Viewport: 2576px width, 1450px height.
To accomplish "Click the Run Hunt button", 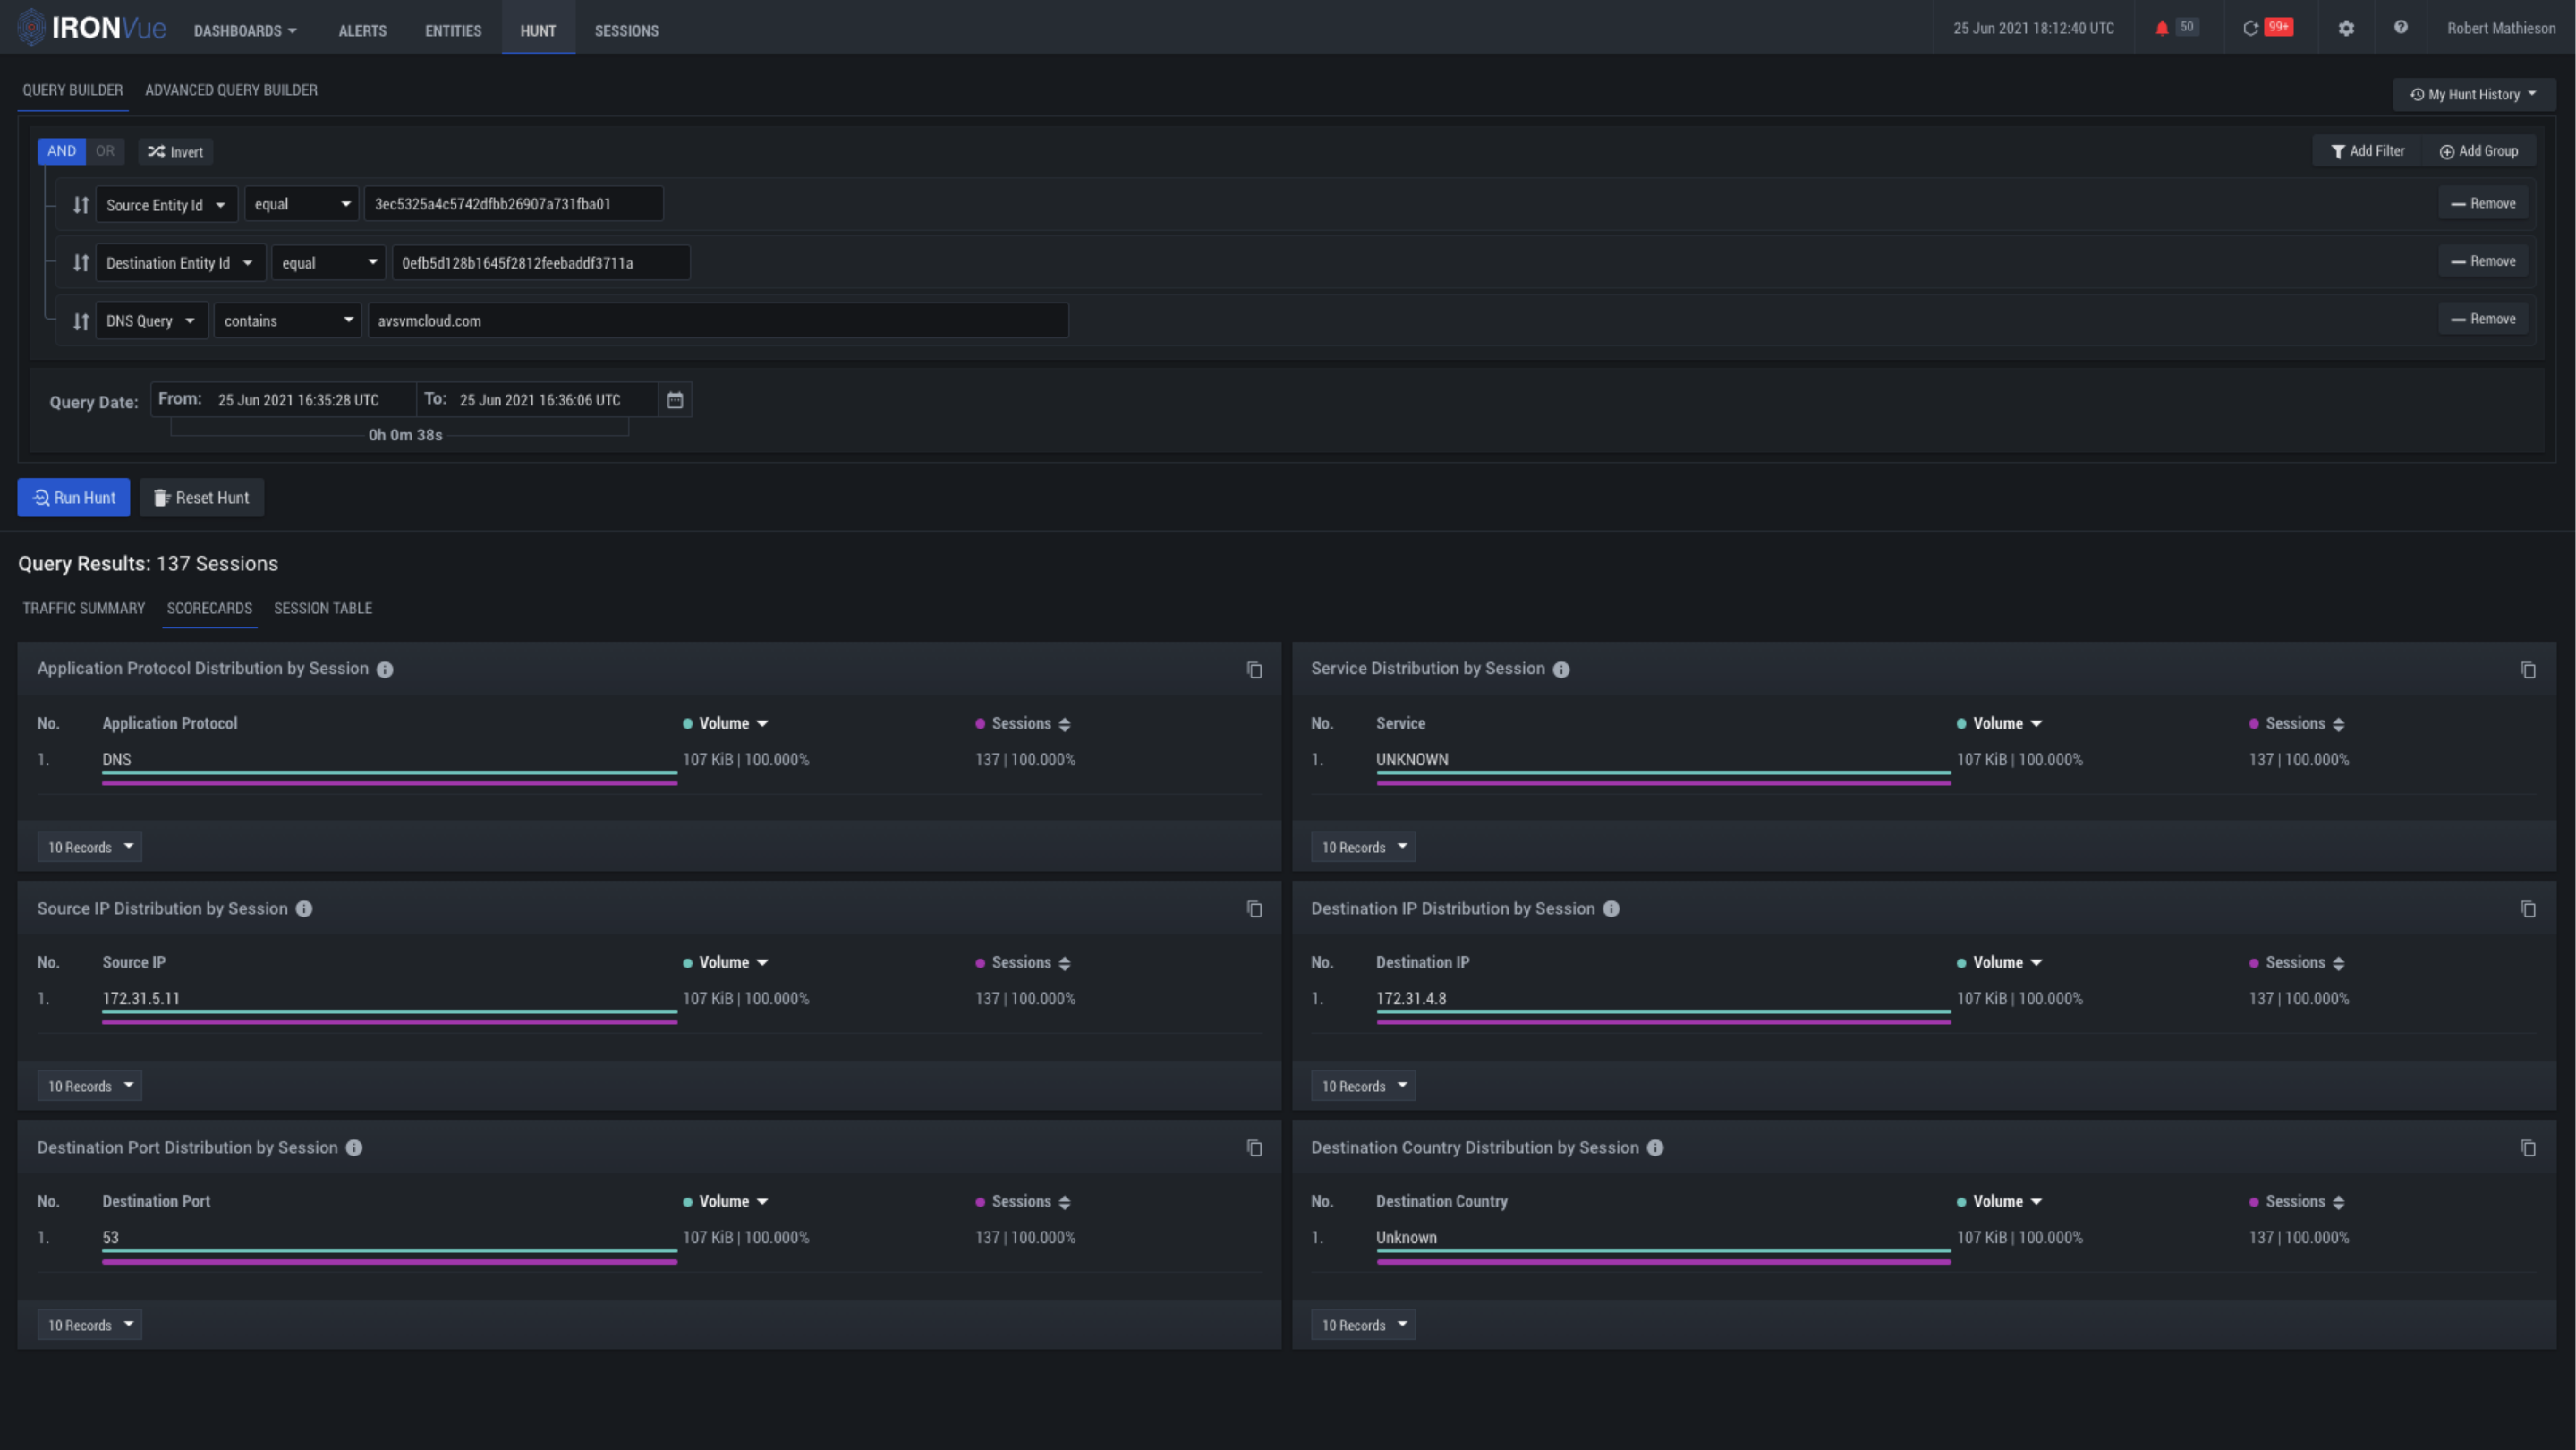I will [x=74, y=498].
